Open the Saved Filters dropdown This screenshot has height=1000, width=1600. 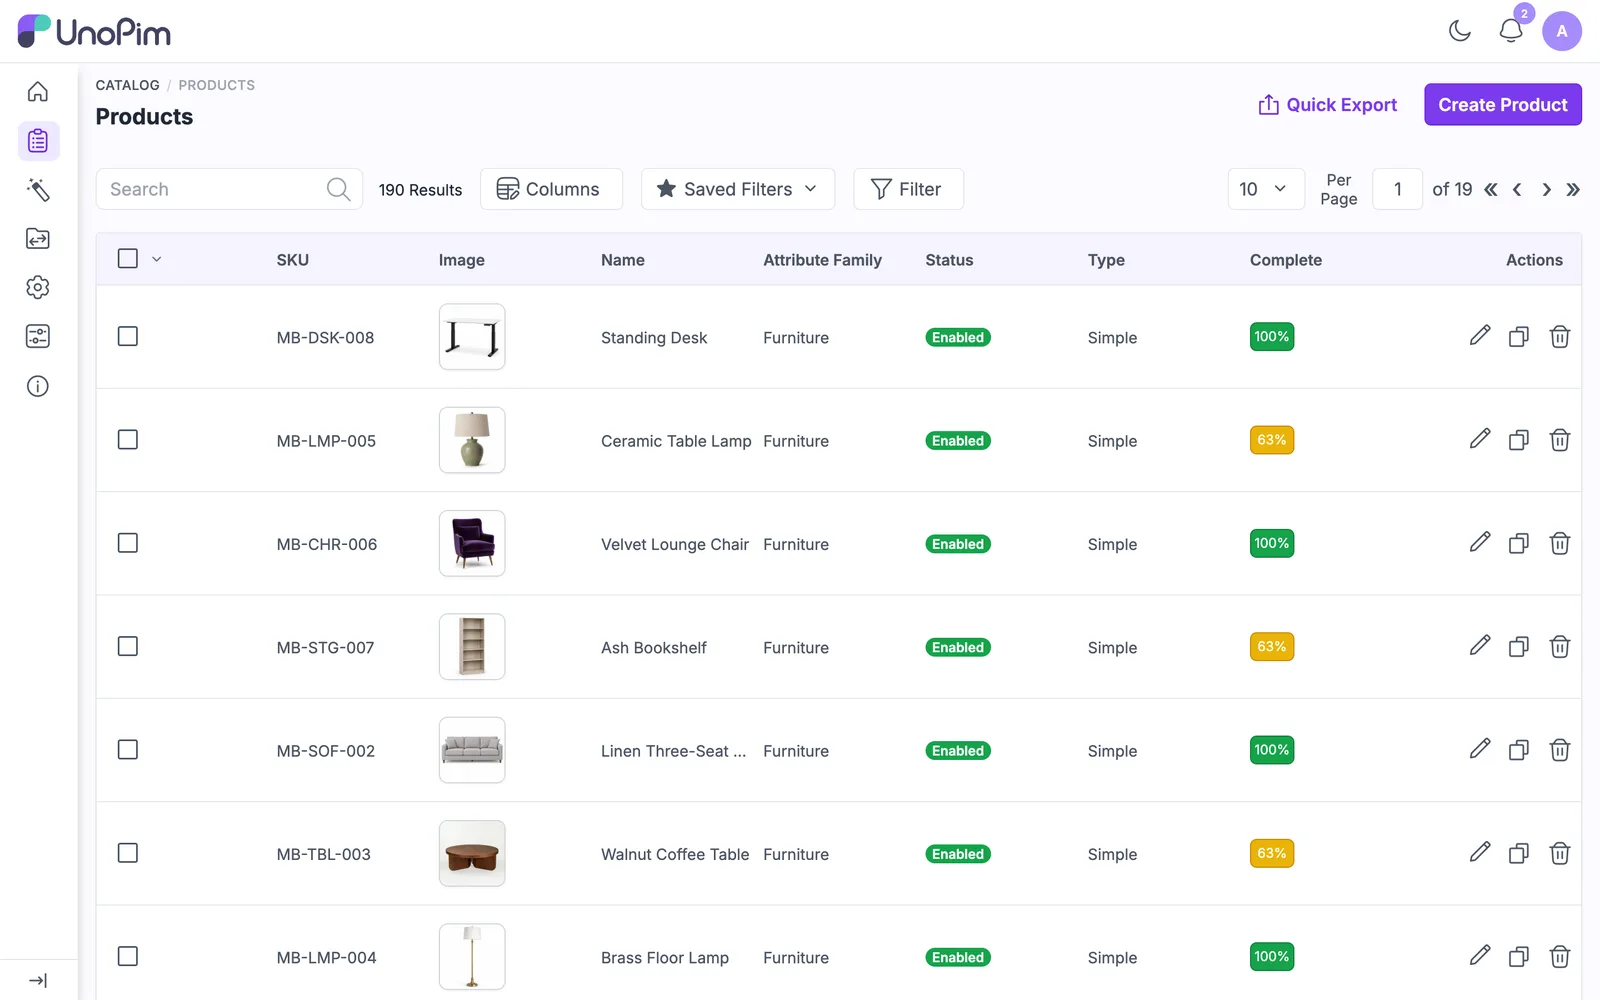pyautogui.click(x=738, y=189)
